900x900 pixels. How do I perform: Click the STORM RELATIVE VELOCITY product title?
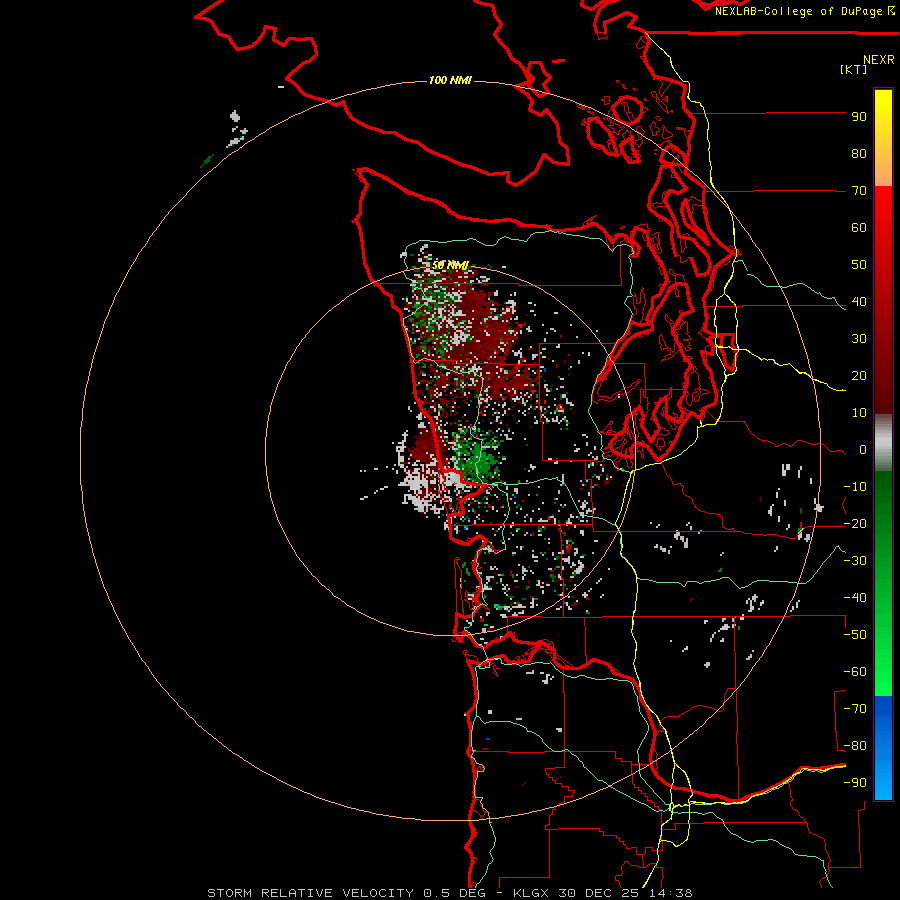click(310, 893)
